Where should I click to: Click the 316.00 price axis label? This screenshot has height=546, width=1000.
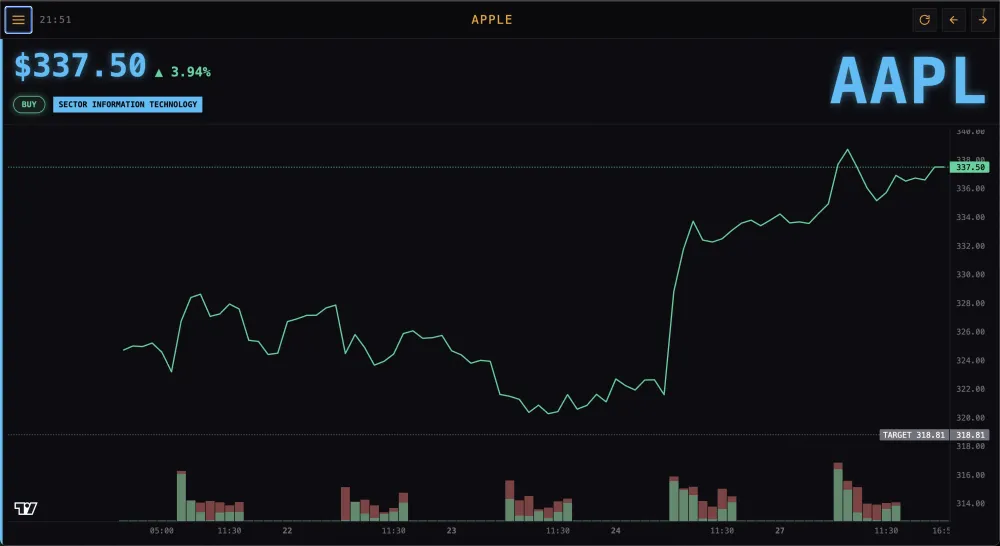coord(969,475)
